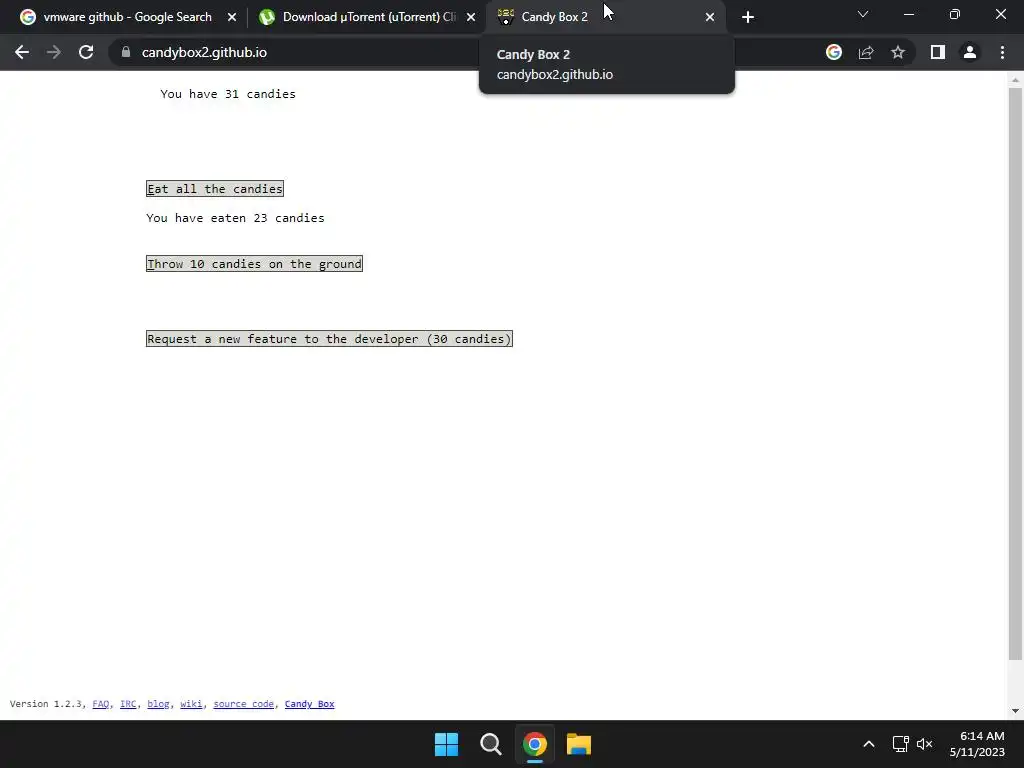Follow the Candy Box footer link
The image size is (1024, 768).
[310, 704]
